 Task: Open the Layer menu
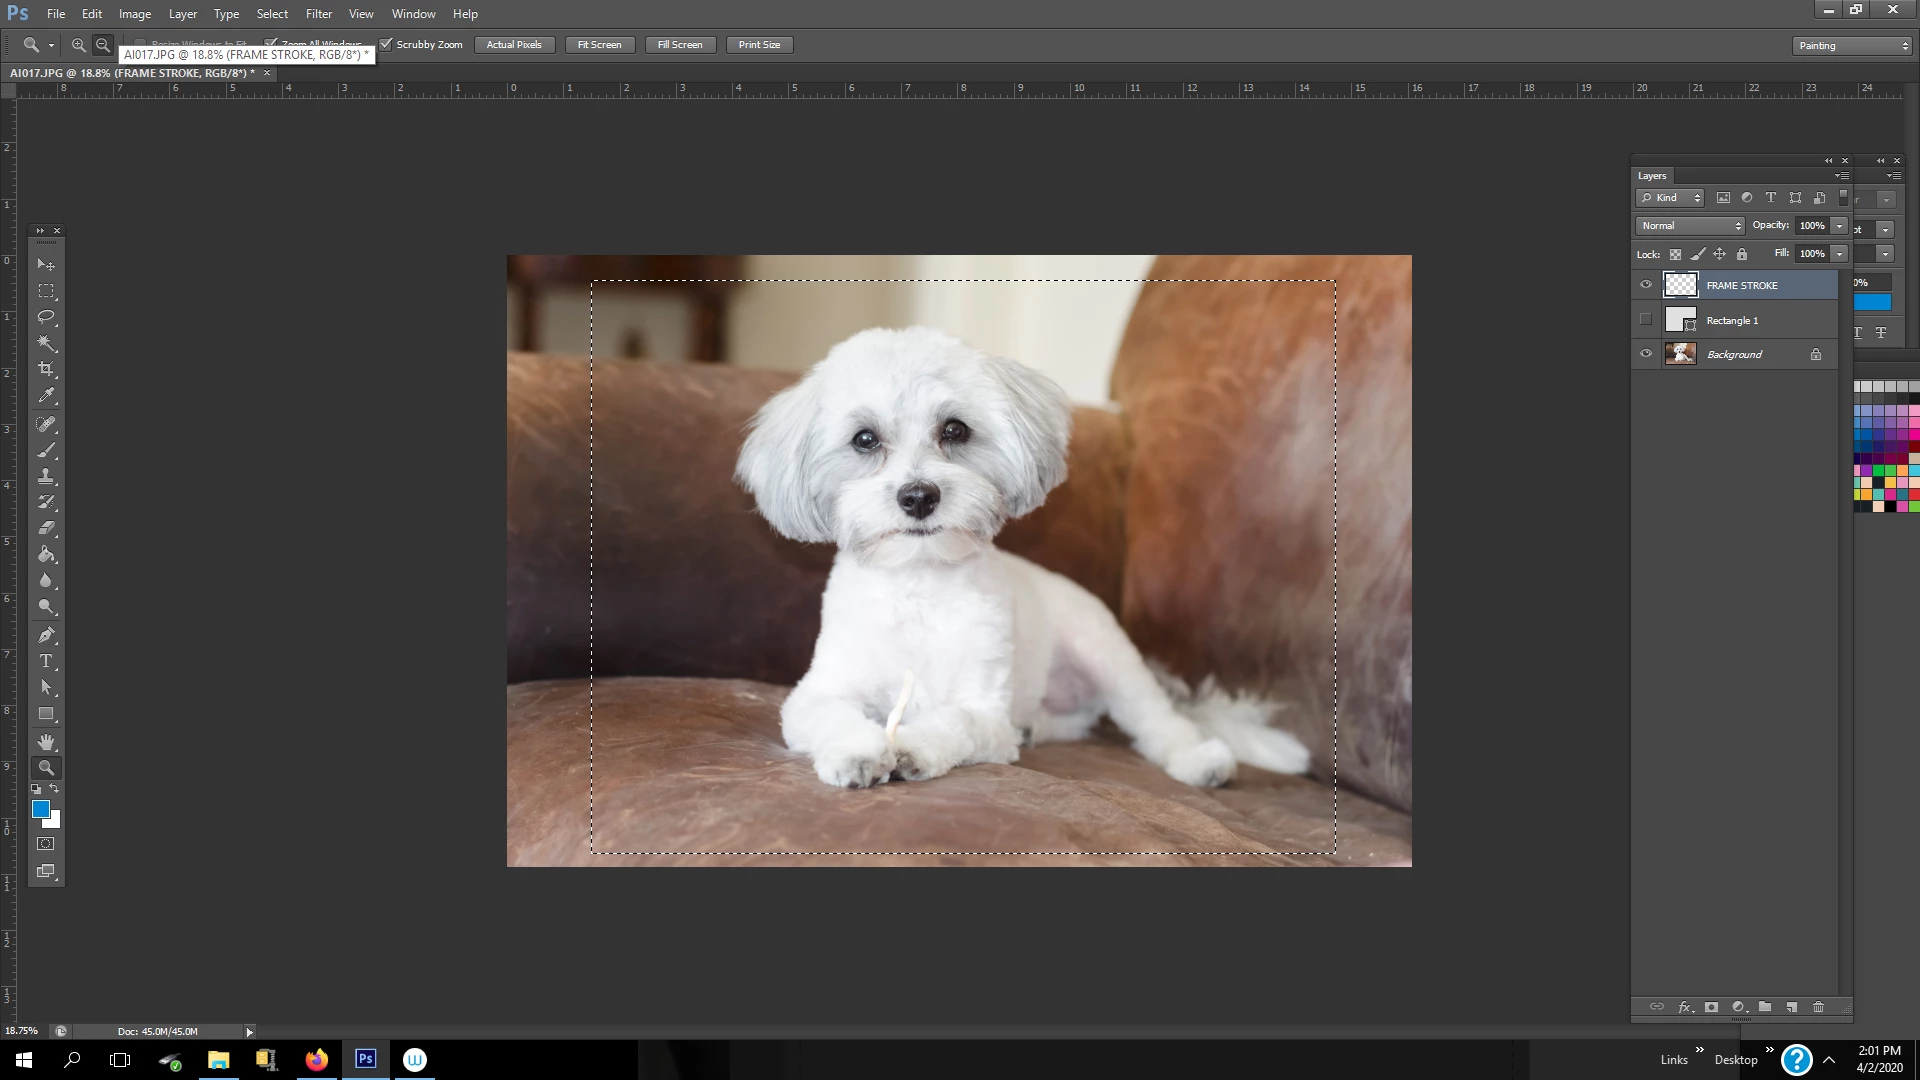click(x=182, y=14)
